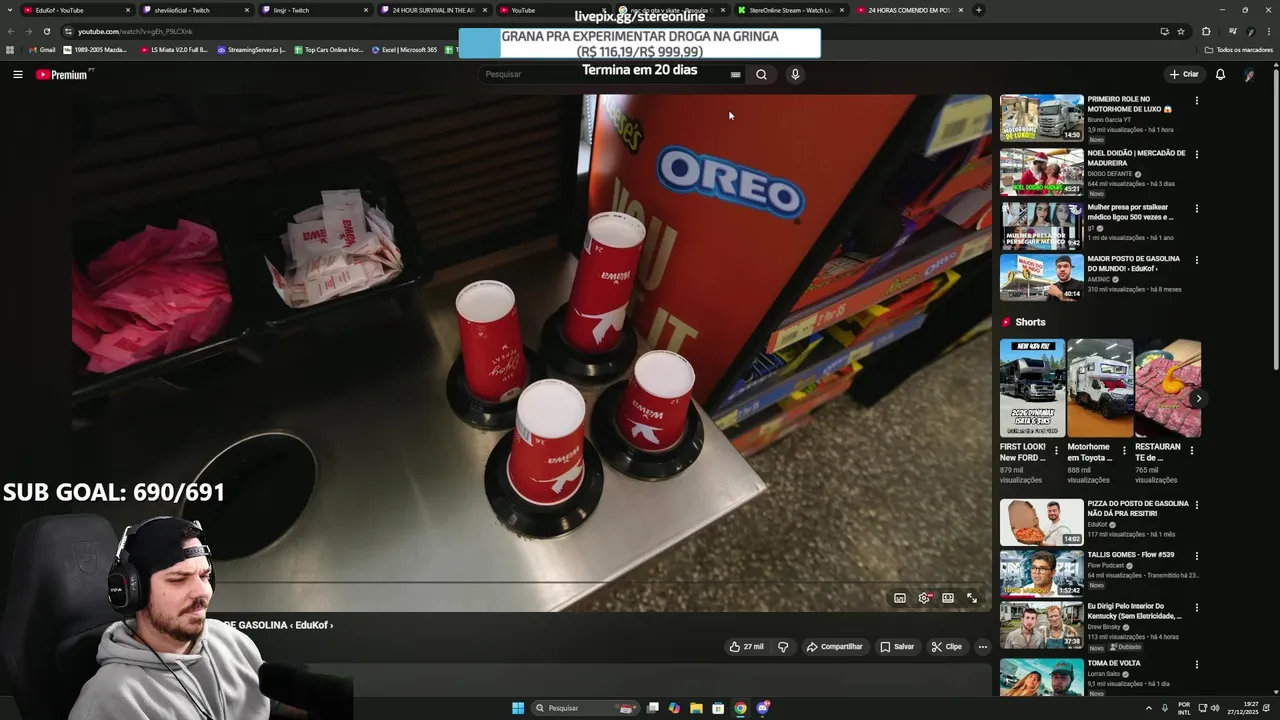This screenshot has height=720, width=1280.
Task: Open more actions menu beside Clipe
Action: point(982,647)
